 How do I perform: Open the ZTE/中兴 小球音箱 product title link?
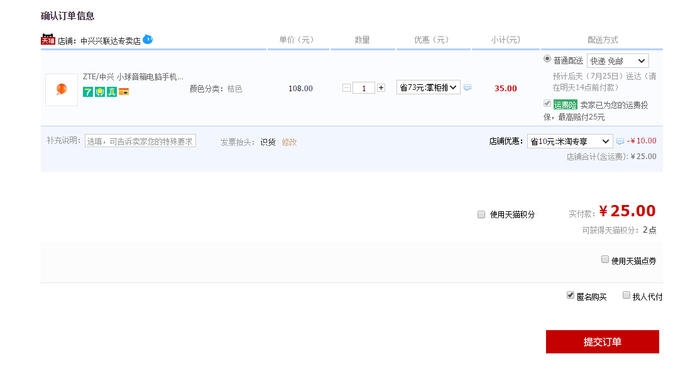(x=133, y=77)
